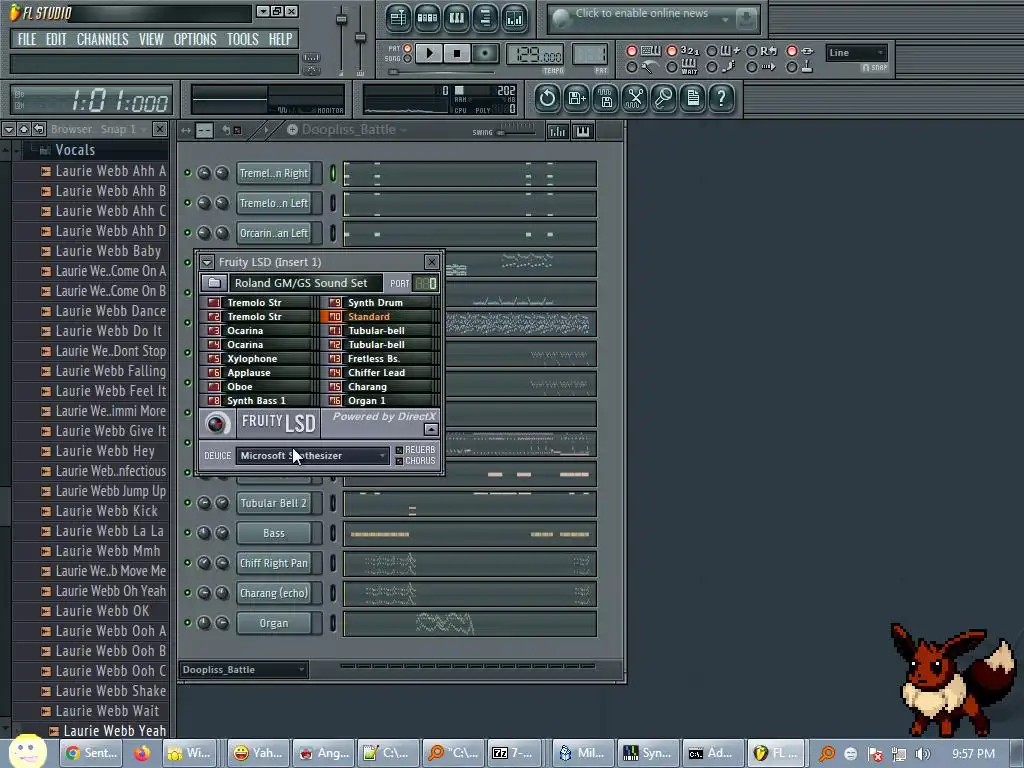Screen dimensions: 1024x768
Task: Open the Device Microsoft Synthesizer dropdown
Action: point(313,456)
